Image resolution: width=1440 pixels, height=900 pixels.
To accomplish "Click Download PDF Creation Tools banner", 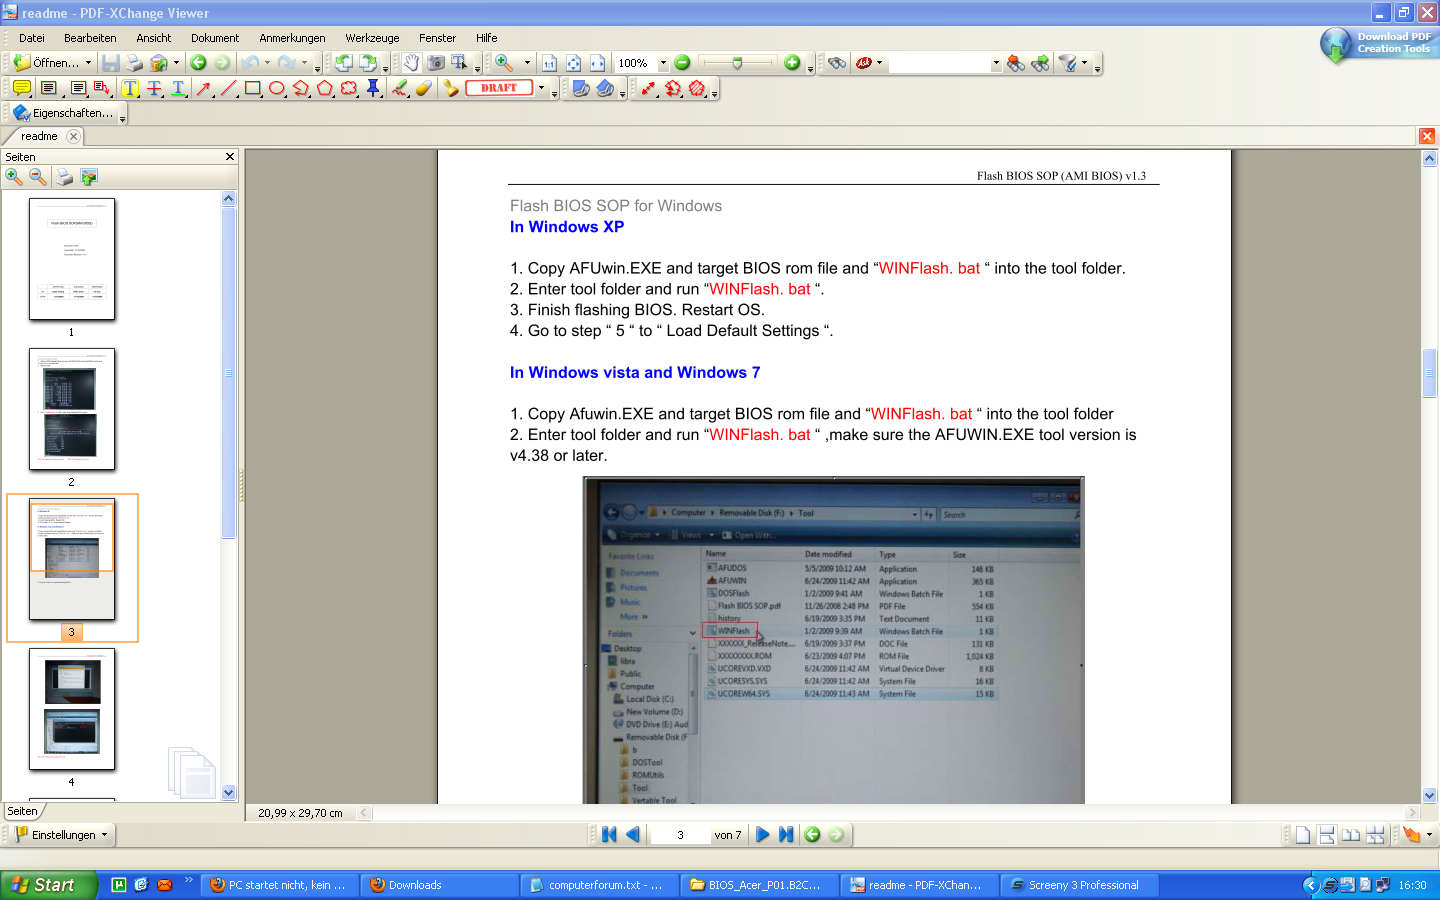I will (1379, 44).
